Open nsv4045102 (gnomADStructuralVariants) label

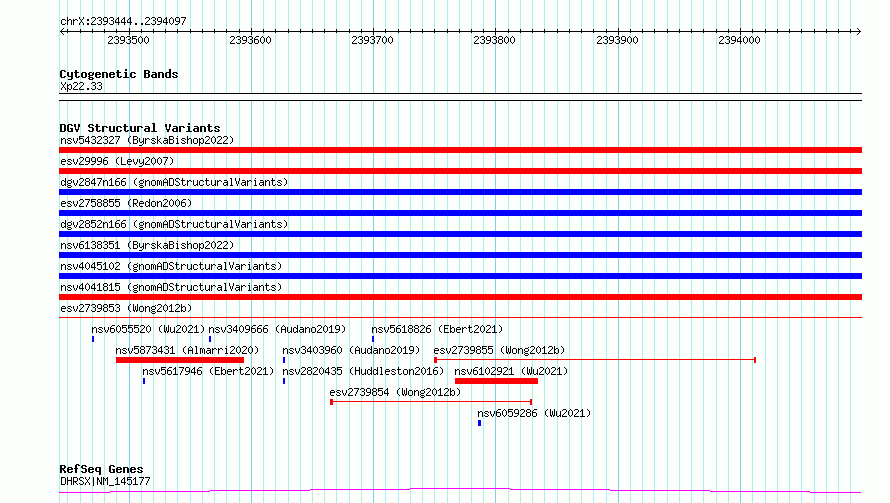(x=171, y=266)
